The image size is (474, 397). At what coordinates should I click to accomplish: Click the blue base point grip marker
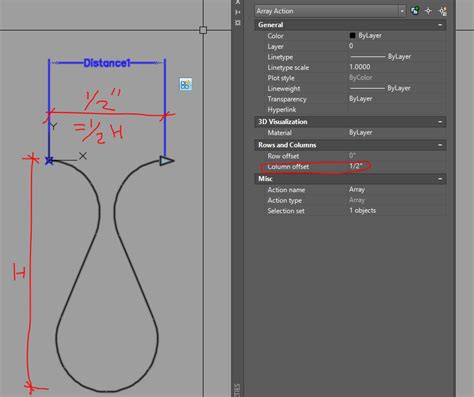(x=49, y=161)
